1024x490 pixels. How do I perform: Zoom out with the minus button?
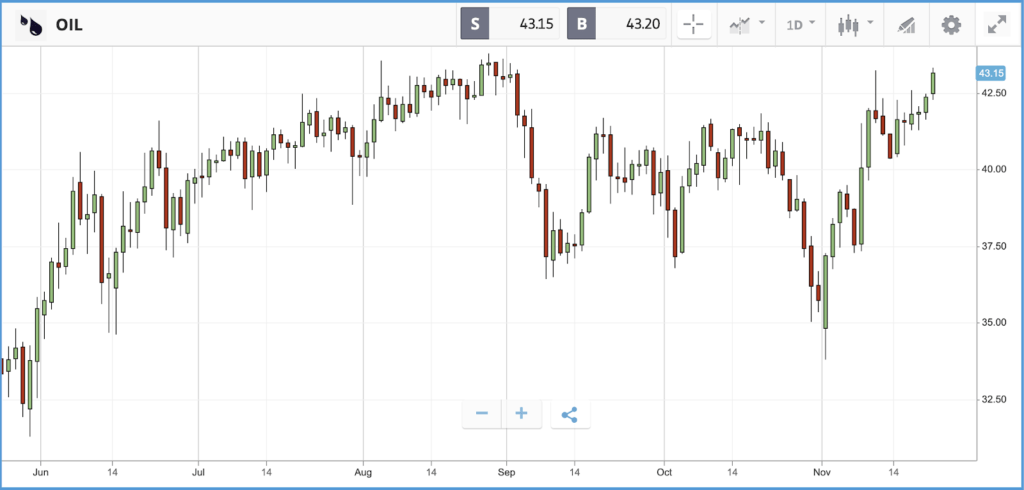pos(482,414)
